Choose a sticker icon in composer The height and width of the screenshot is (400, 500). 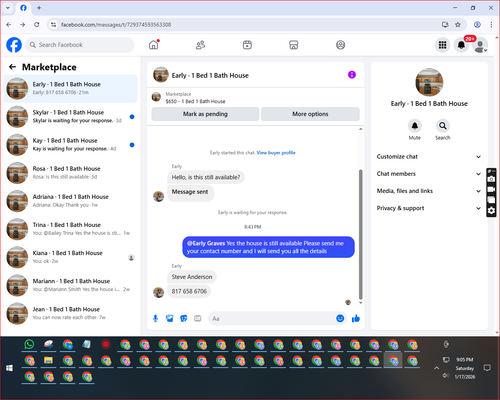click(x=184, y=319)
